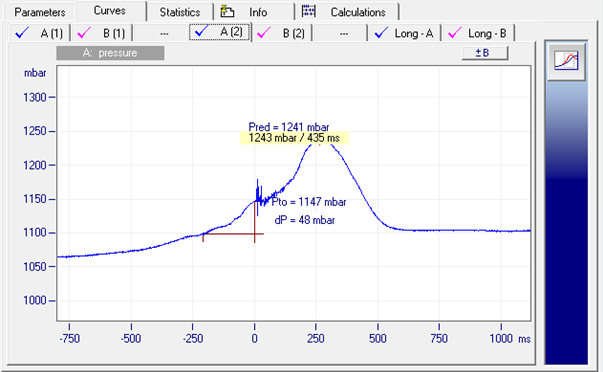Toggle the blue checkmark on A (1)
The height and width of the screenshot is (372, 603).
[x=22, y=33]
